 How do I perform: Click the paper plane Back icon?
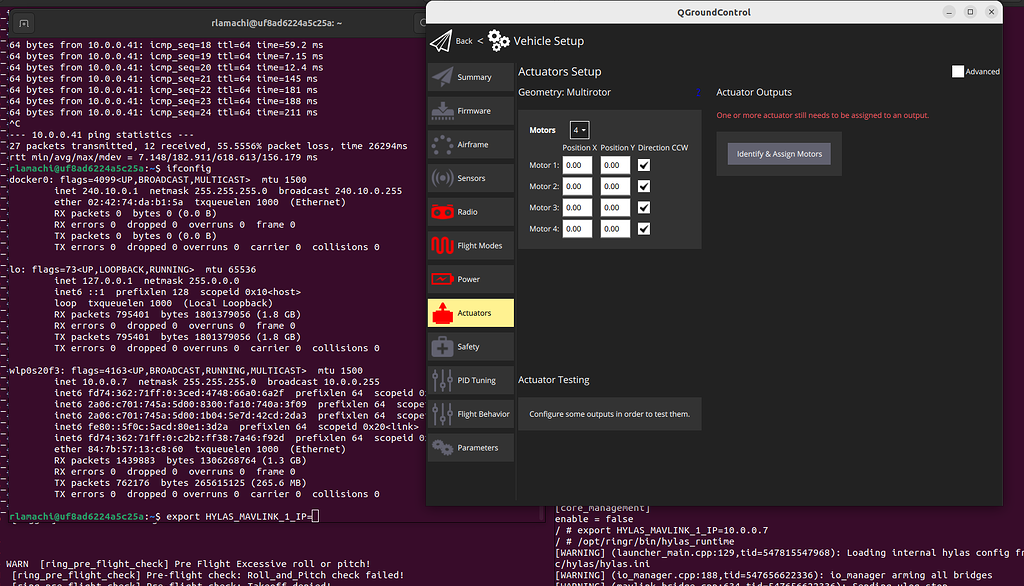pyautogui.click(x=441, y=41)
